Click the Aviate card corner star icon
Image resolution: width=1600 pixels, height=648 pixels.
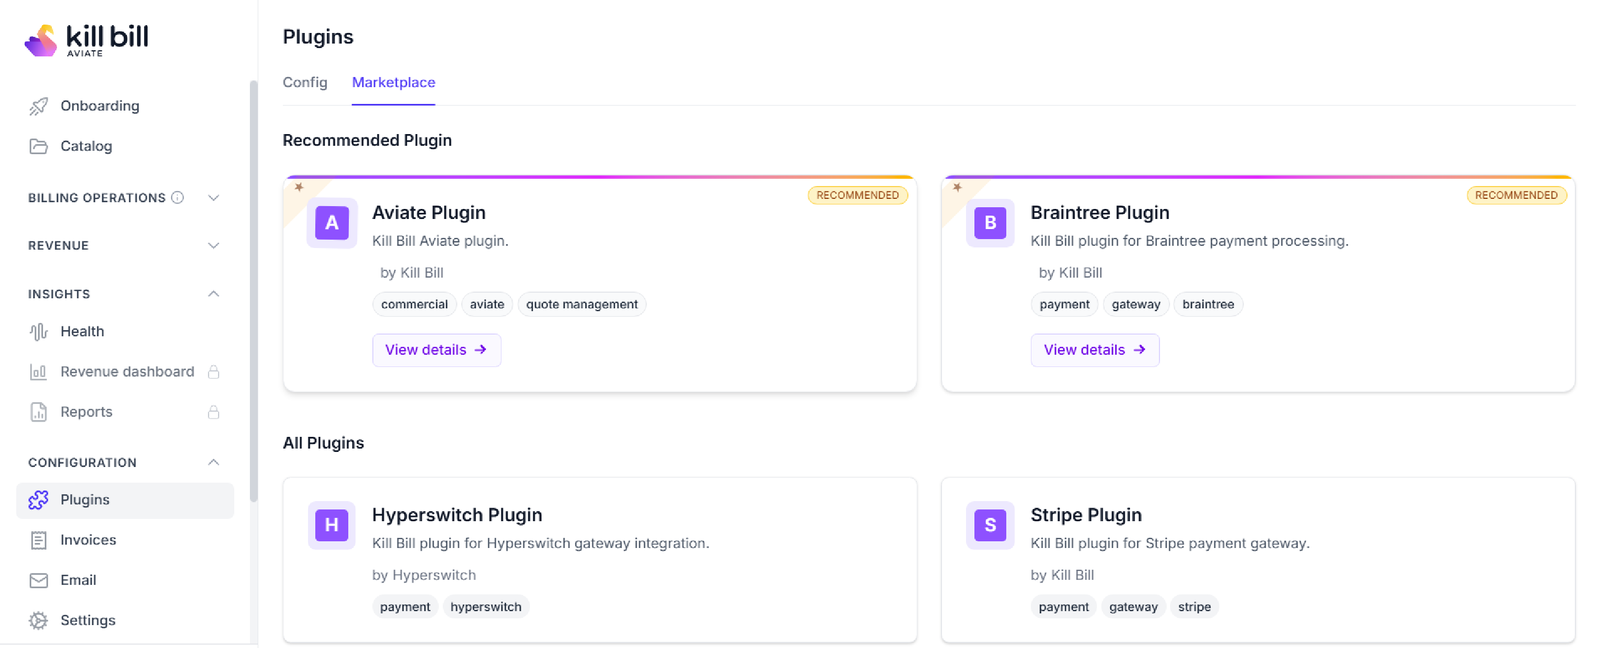click(x=299, y=187)
